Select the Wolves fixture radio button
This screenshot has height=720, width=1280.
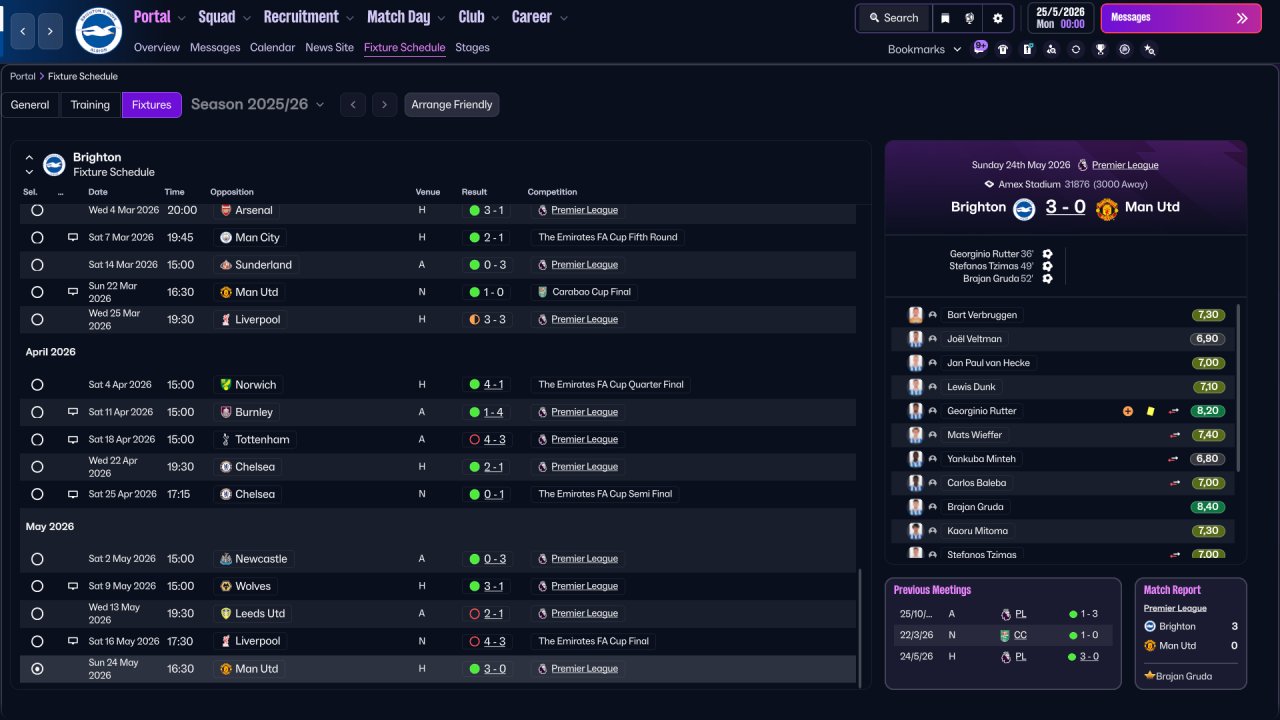37,586
